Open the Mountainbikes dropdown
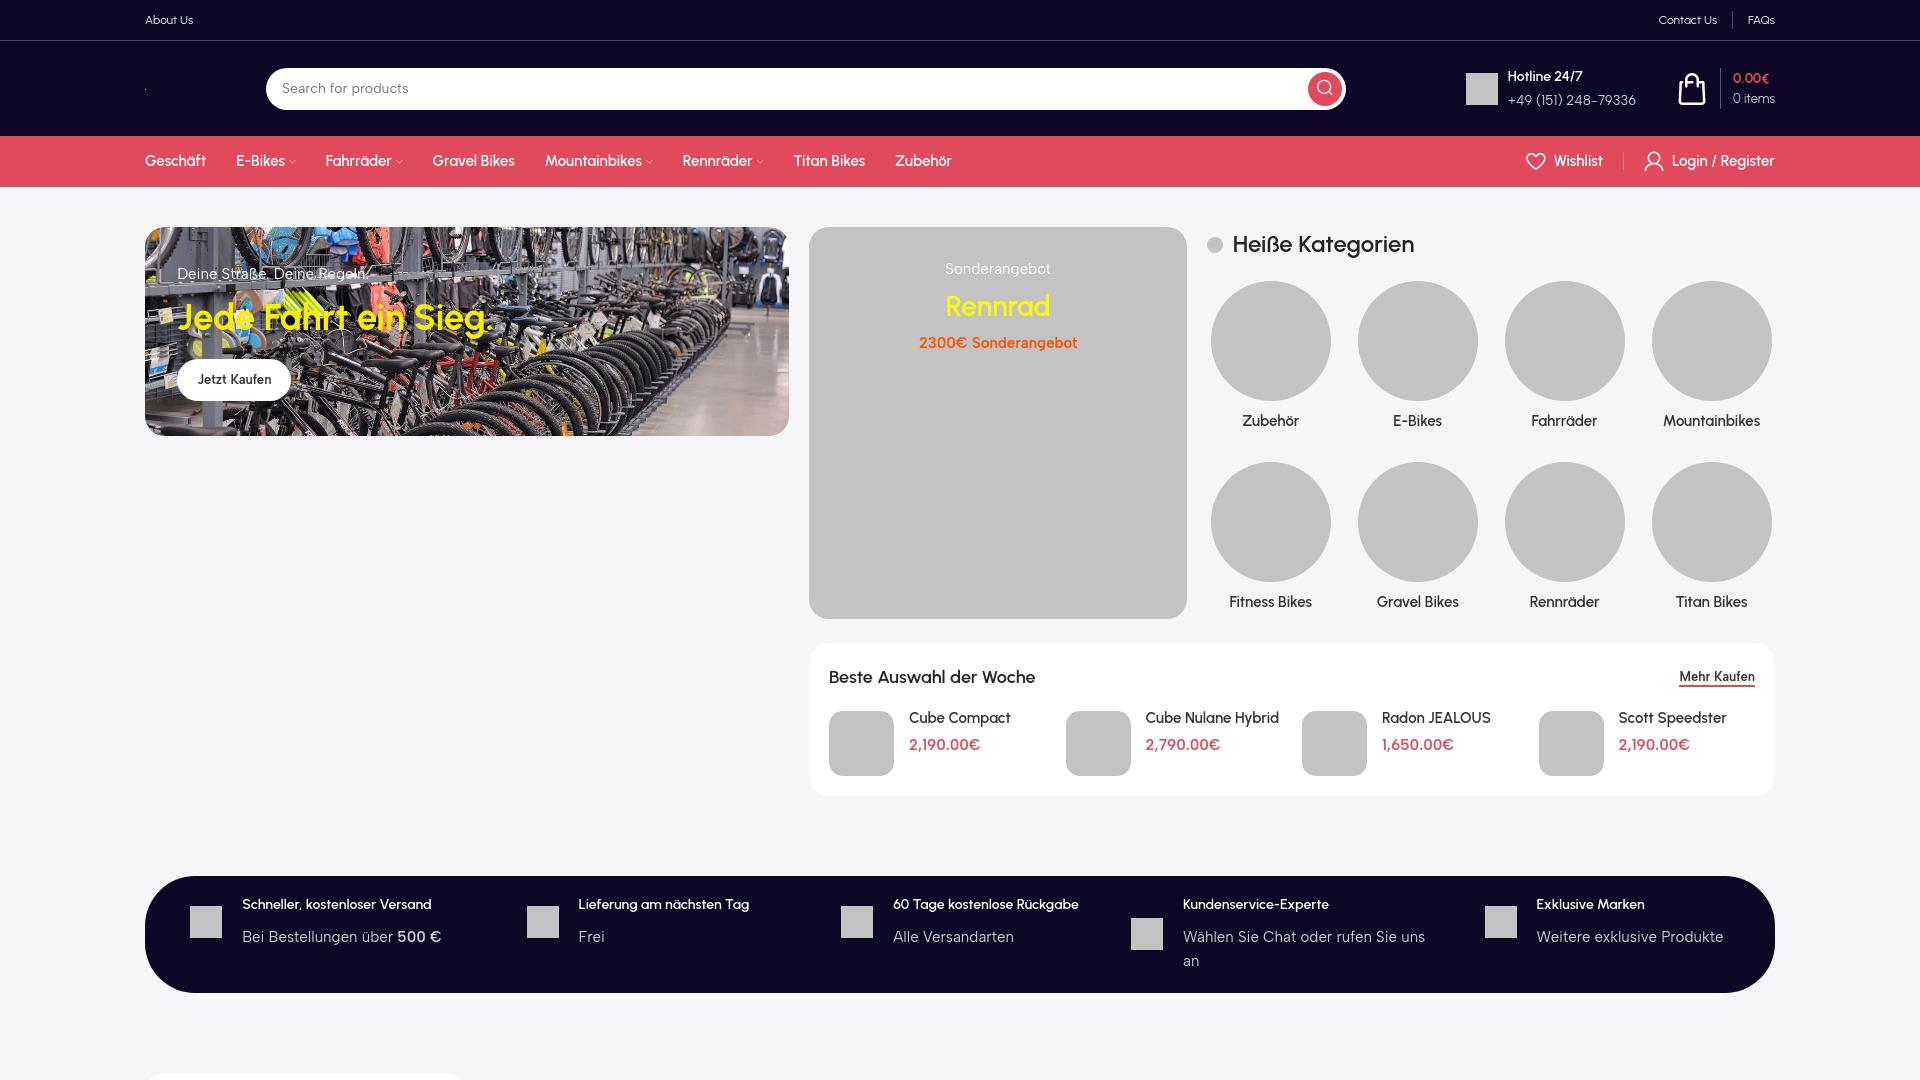Image resolution: width=1920 pixels, height=1080 pixels. pos(597,161)
